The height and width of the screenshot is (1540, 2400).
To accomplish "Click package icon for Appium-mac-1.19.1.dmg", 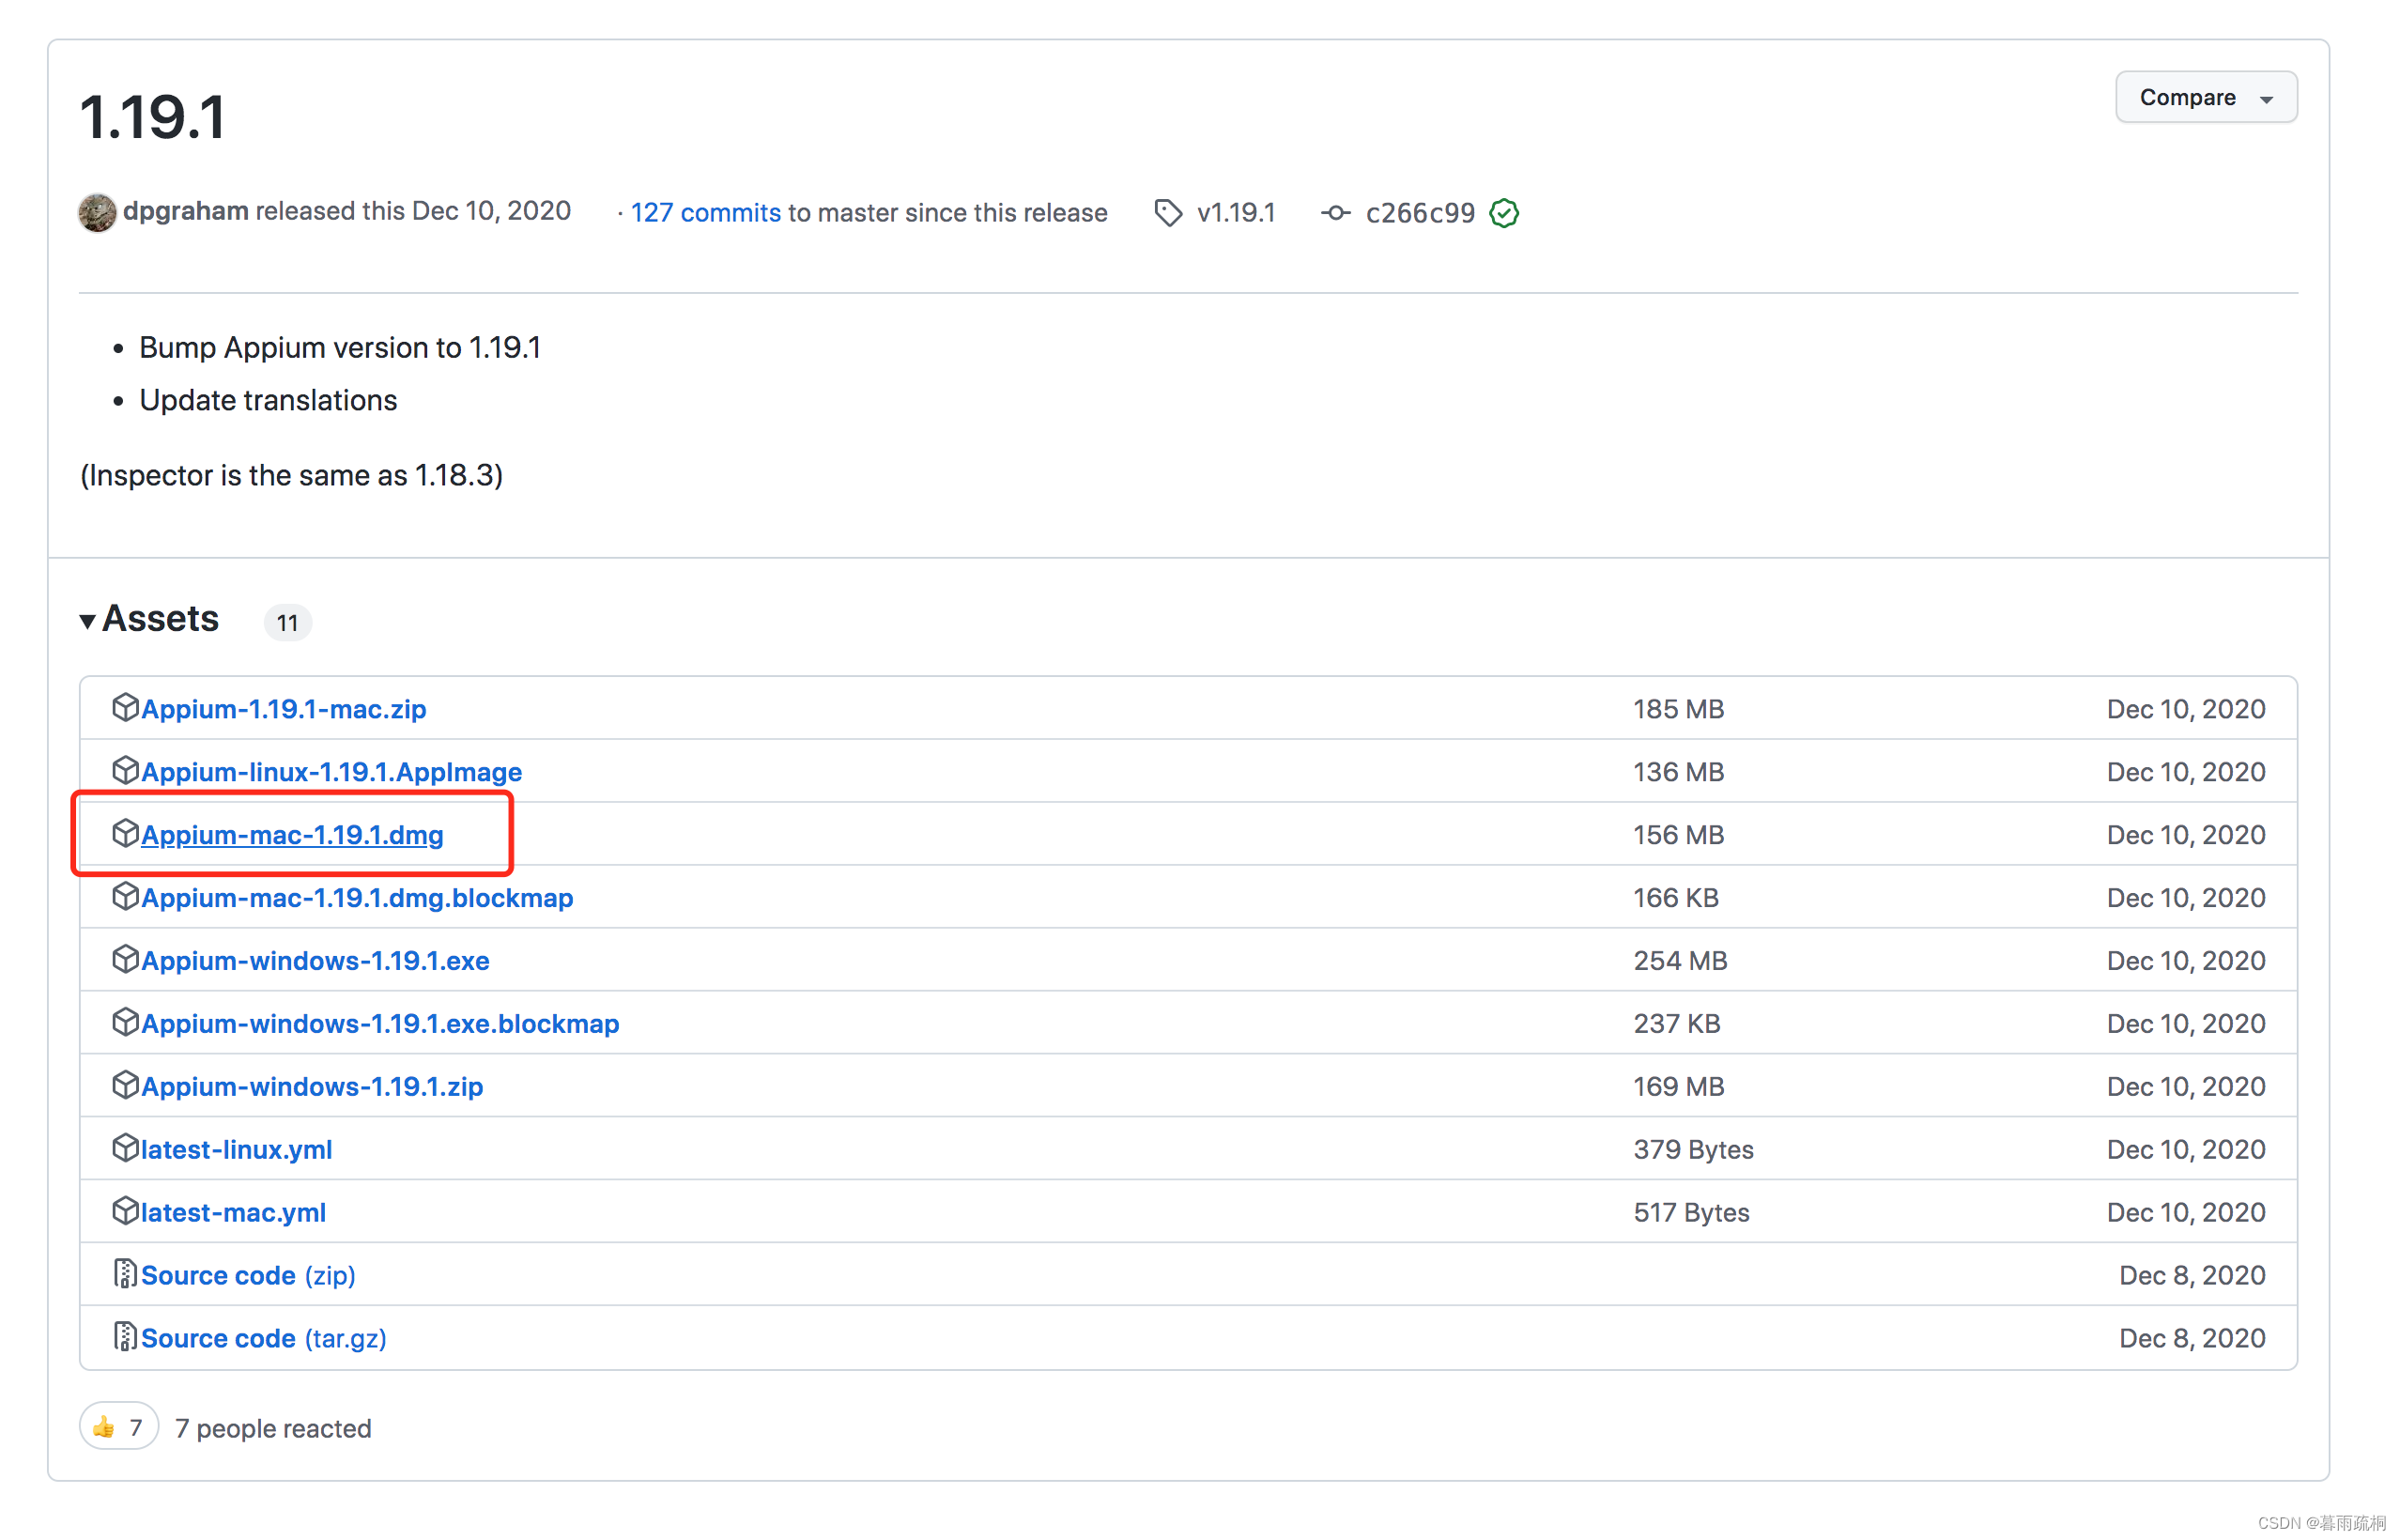I will coord(125,833).
